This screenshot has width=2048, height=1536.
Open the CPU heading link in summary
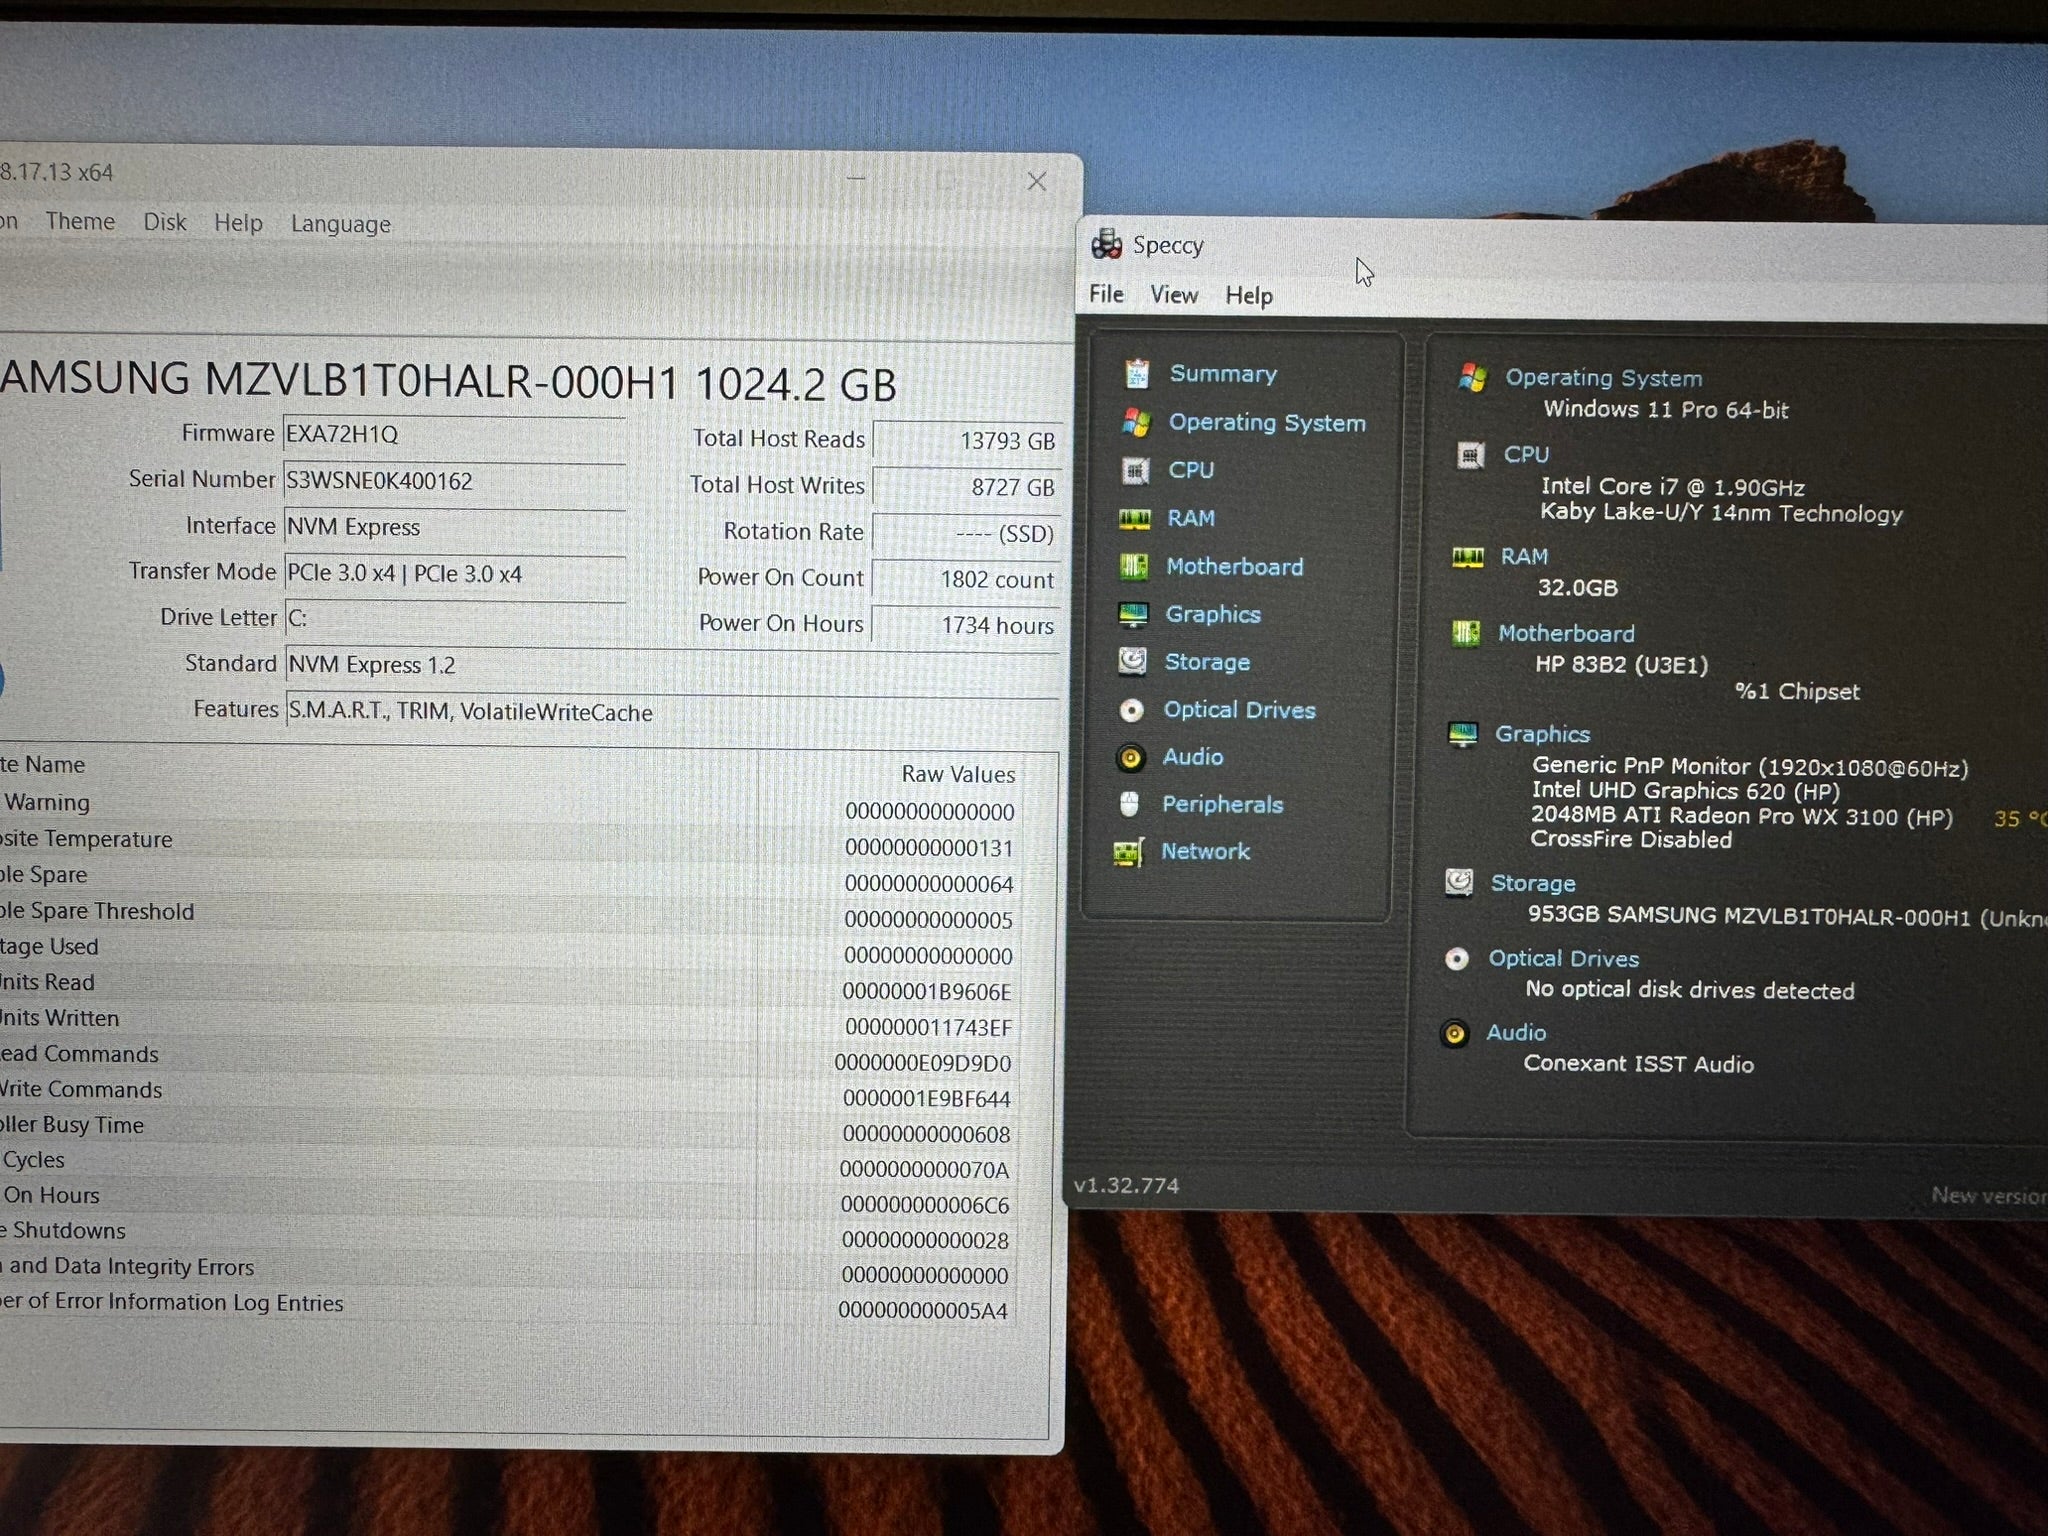(1526, 455)
